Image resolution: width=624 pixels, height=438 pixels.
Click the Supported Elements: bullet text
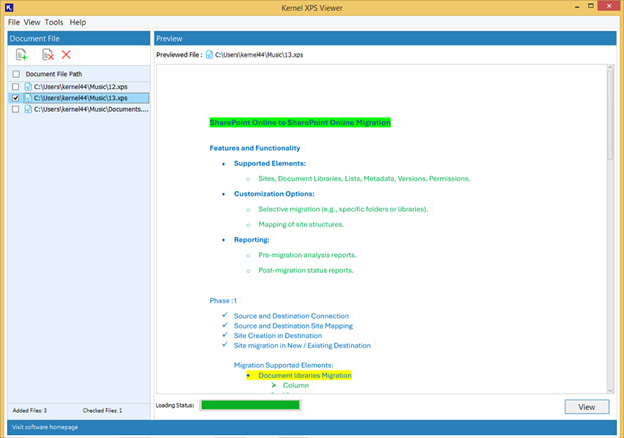(x=270, y=164)
